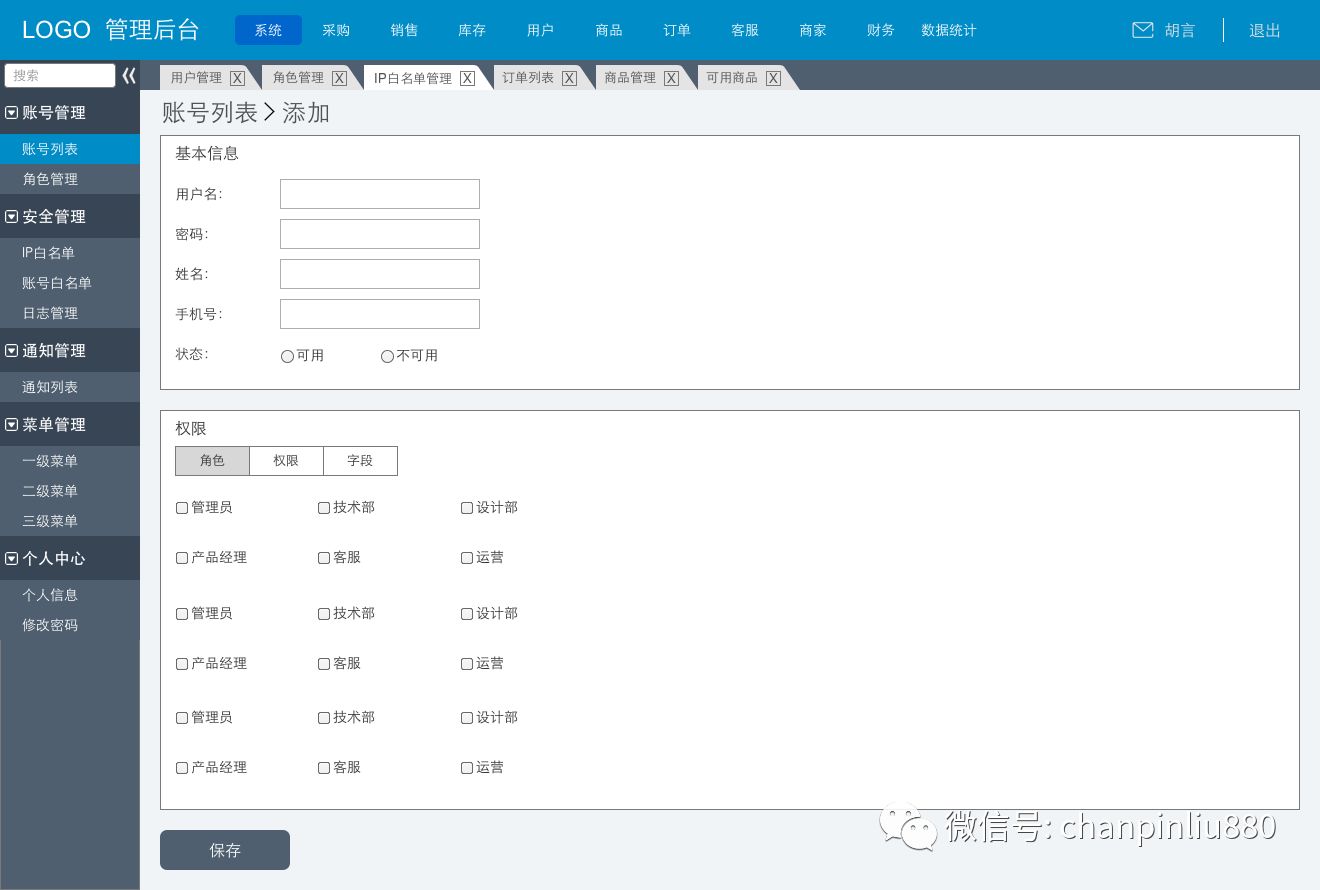Image resolution: width=1320 pixels, height=890 pixels.
Task: Open the 订单 top navigation item
Action: click(x=677, y=30)
